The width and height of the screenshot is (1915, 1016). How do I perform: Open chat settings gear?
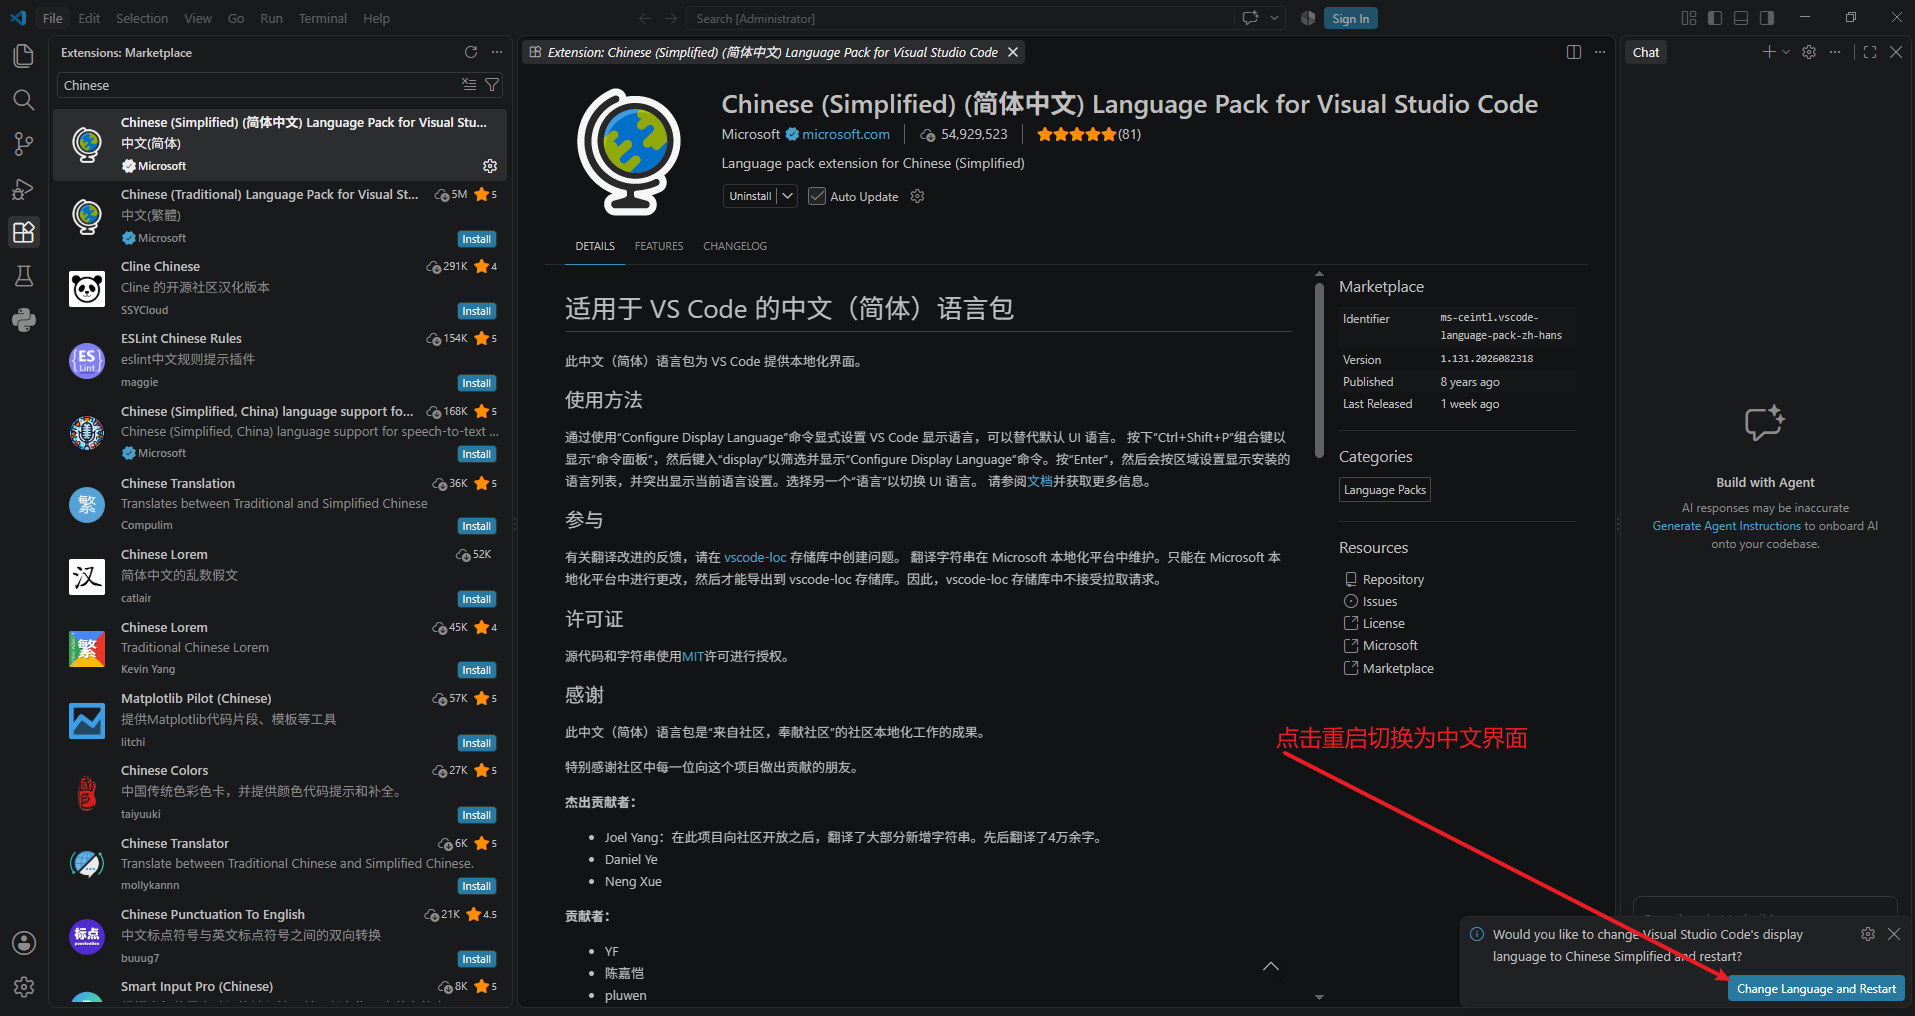[x=1809, y=52]
